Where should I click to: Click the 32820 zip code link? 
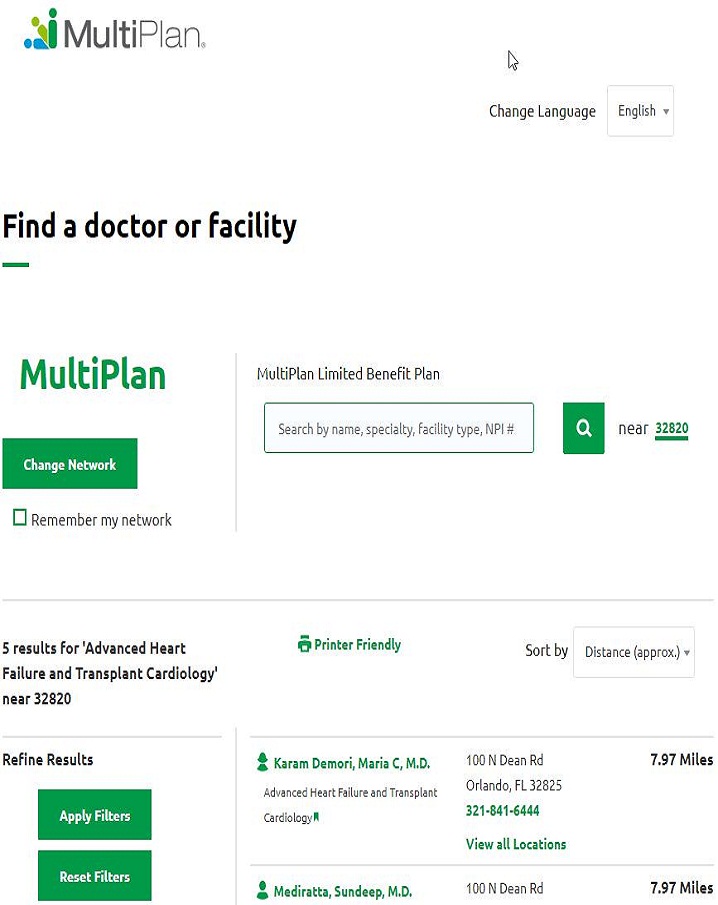[672, 428]
